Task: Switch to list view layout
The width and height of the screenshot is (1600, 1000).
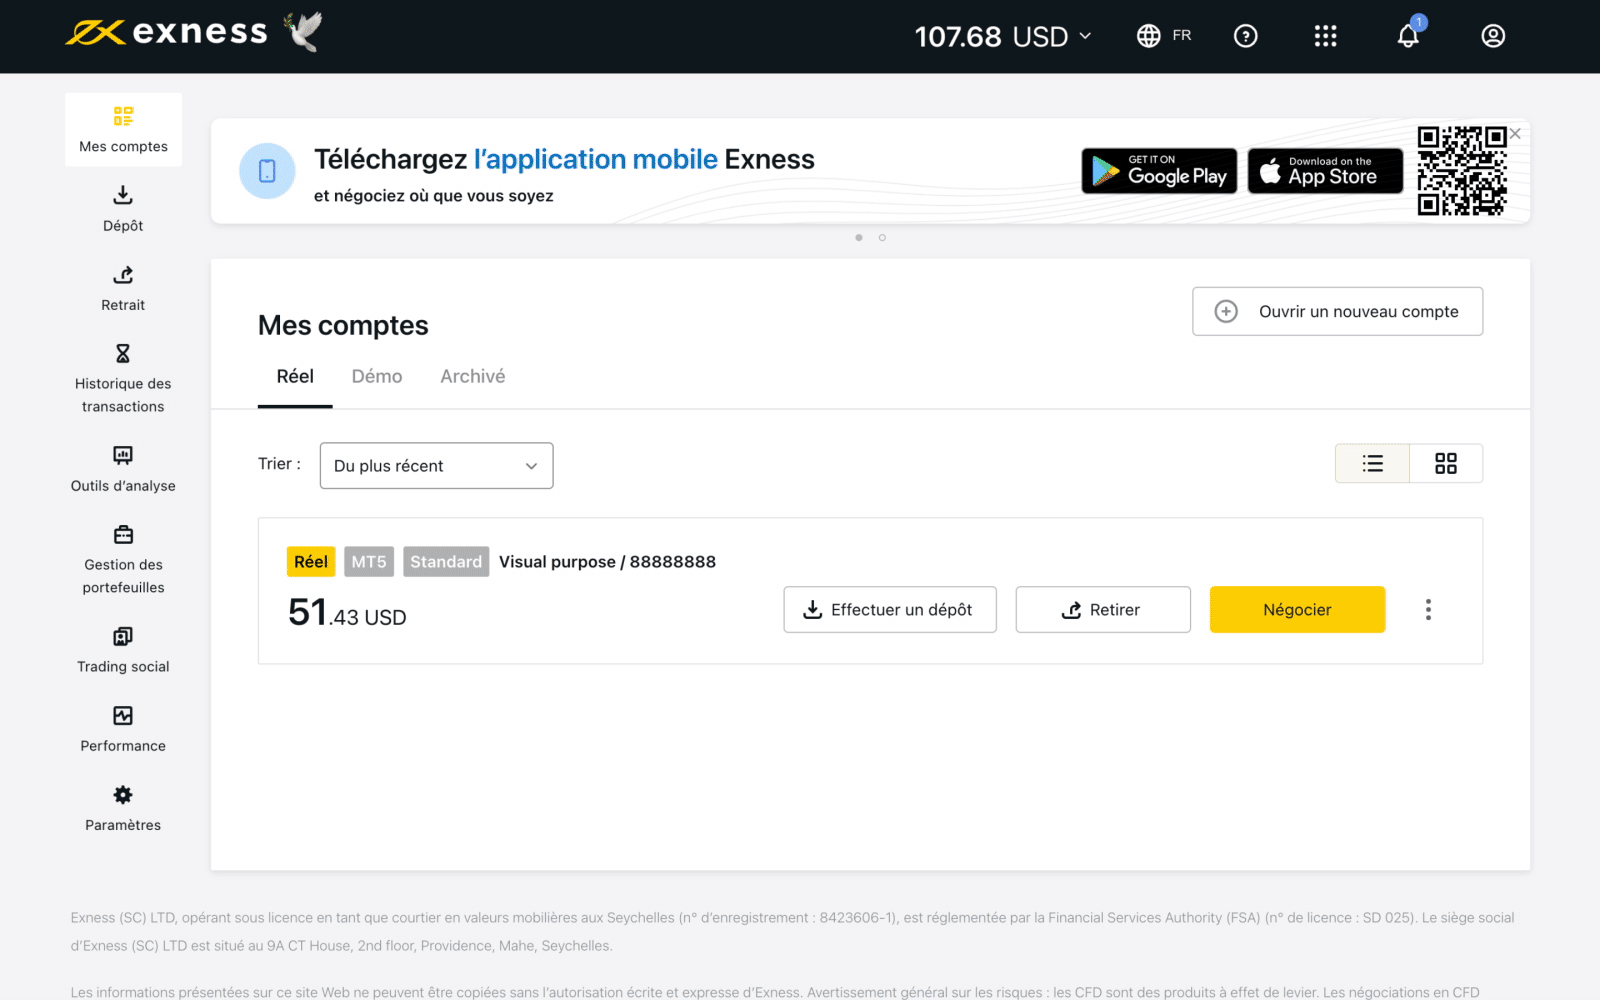Action: click(1372, 463)
